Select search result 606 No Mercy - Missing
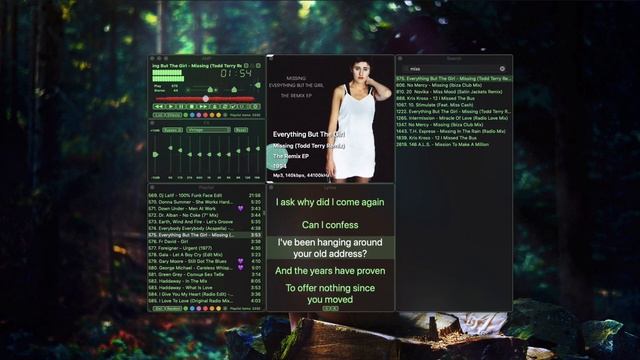Viewport: 640px width, 360px height. (454, 85)
